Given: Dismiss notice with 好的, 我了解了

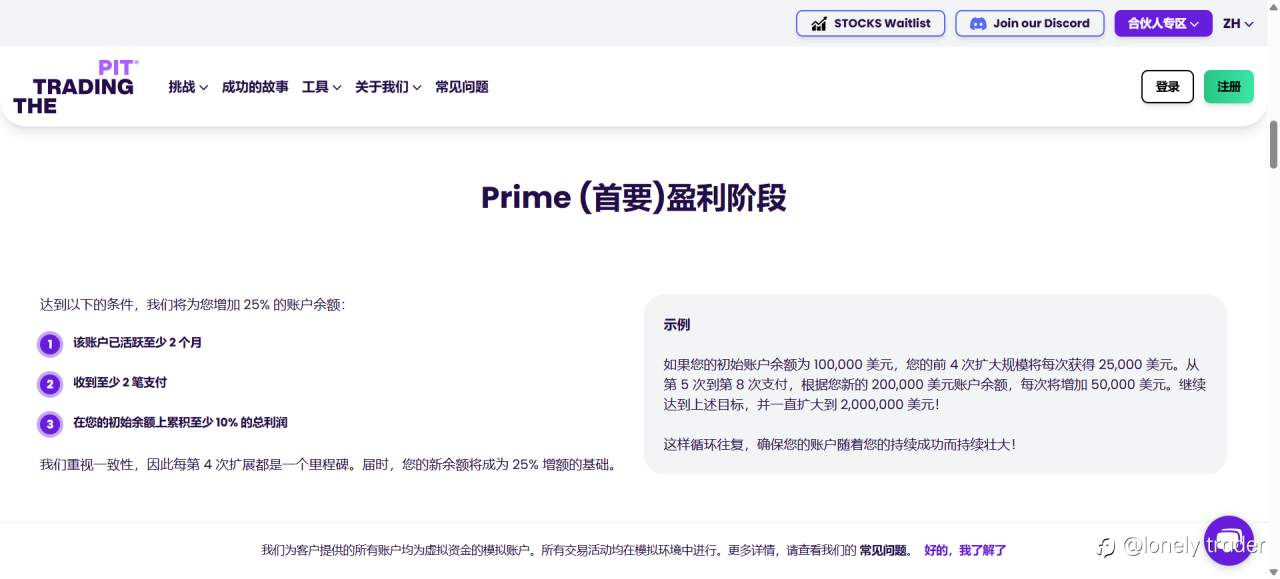Looking at the screenshot, I should click(965, 550).
